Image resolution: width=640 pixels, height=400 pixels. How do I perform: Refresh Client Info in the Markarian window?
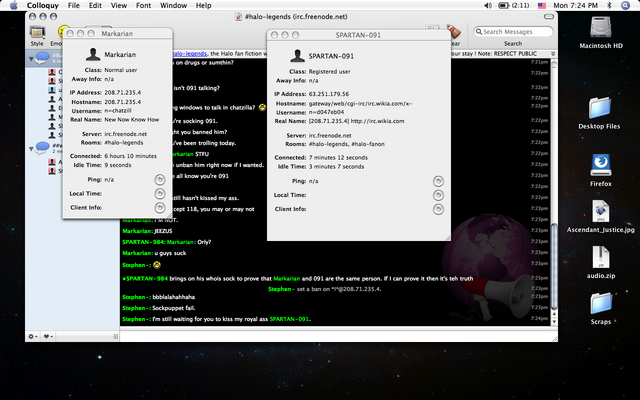160,208
